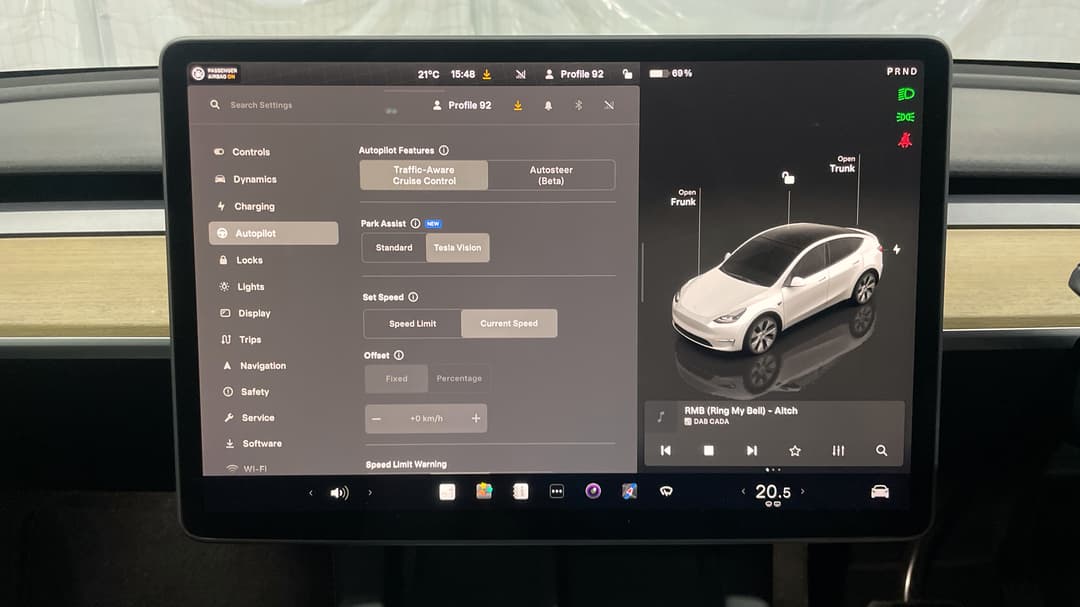Click Profile 92 in top status bar
The width and height of the screenshot is (1080, 607).
(x=574, y=74)
